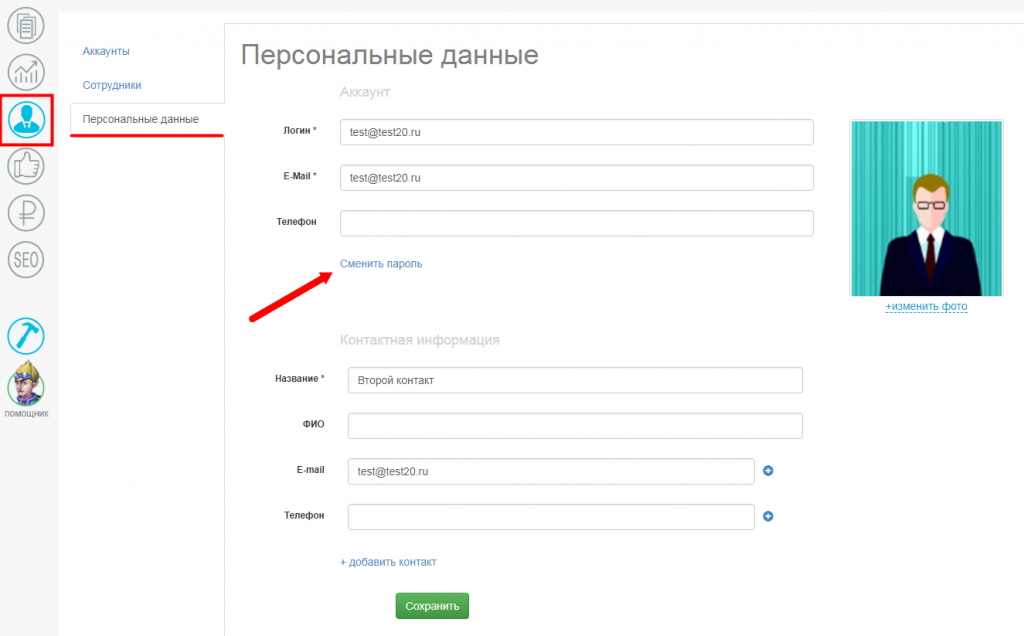Click the Аккаунт section heading

(x=365, y=92)
